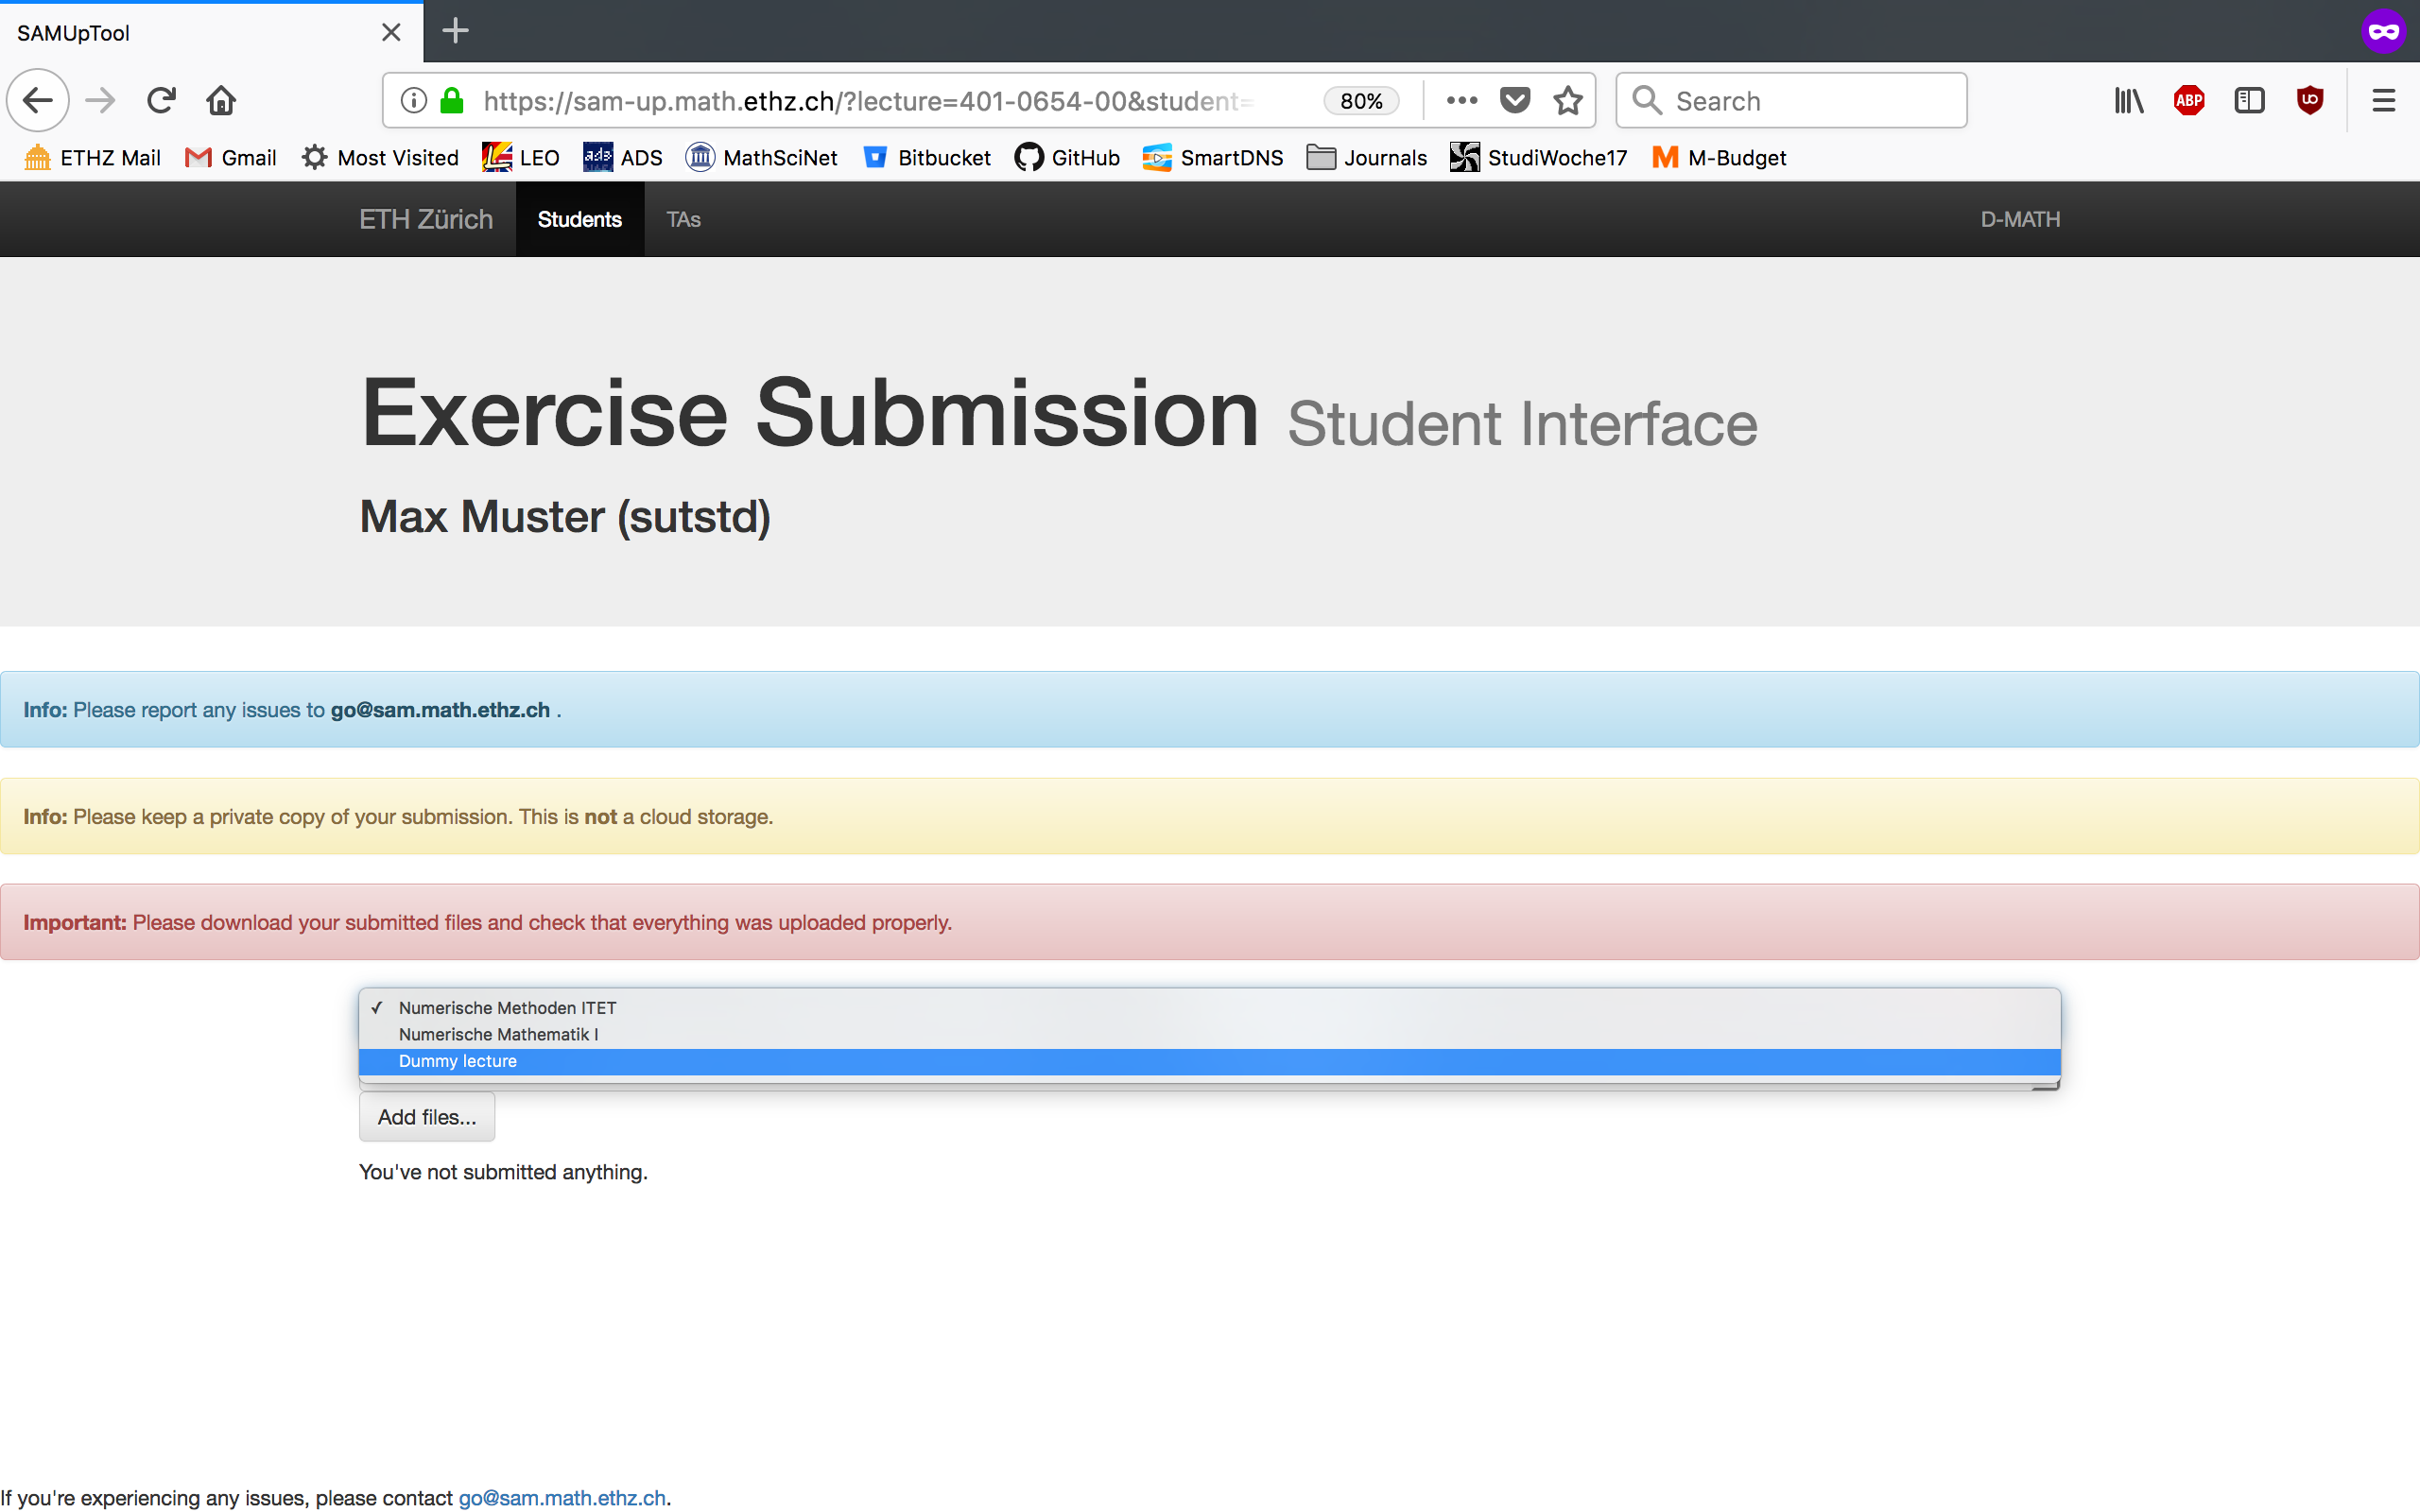Open the LEO bookmark

[x=520, y=157]
